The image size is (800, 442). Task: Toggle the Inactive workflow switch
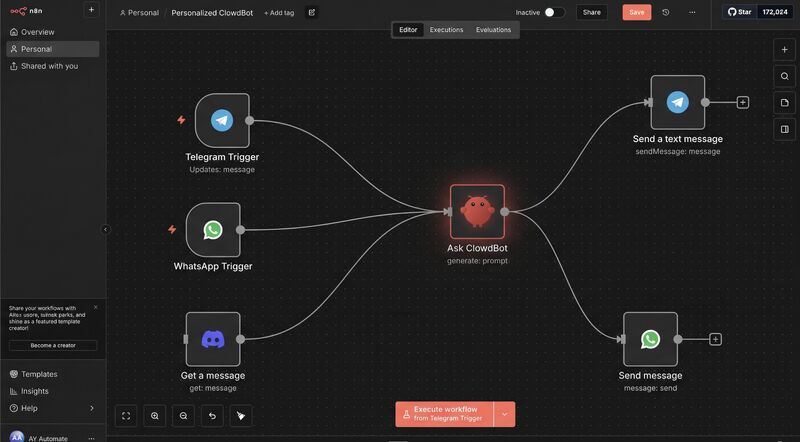pyautogui.click(x=554, y=12)
